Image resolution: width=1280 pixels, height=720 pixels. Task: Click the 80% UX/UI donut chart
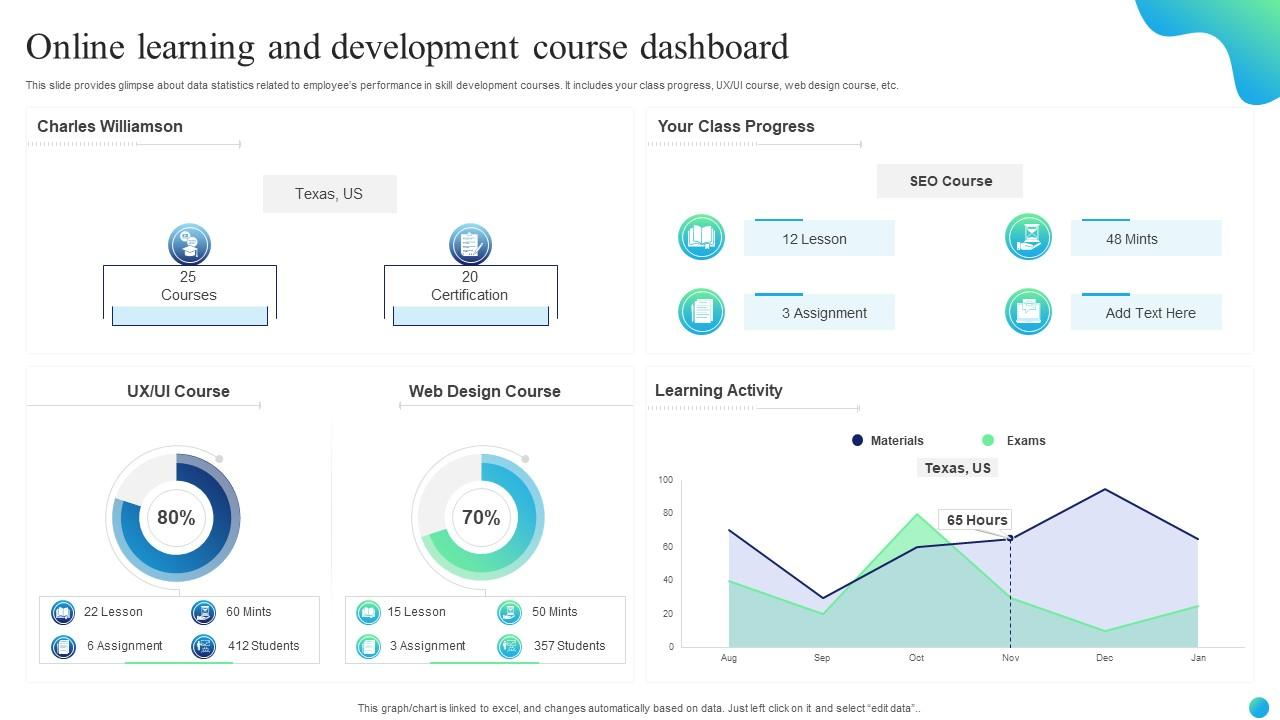pos(175,517)
